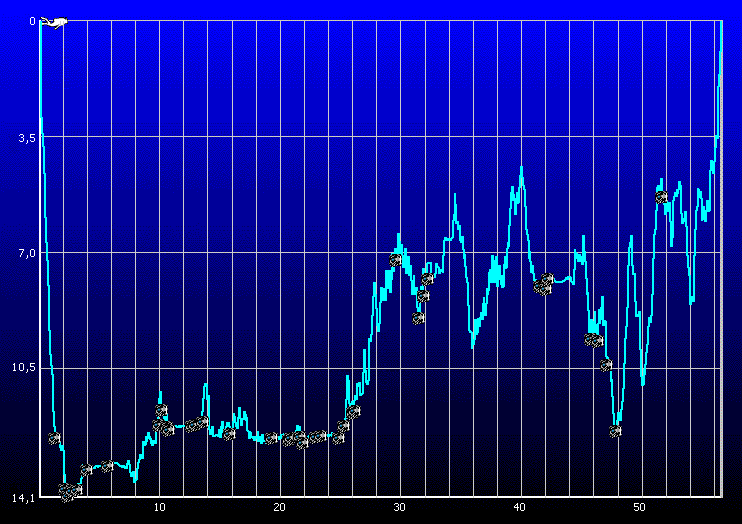Select the topmost camera icon at minute 10
This screenshot has width=742, height=524.
[161, 410]
